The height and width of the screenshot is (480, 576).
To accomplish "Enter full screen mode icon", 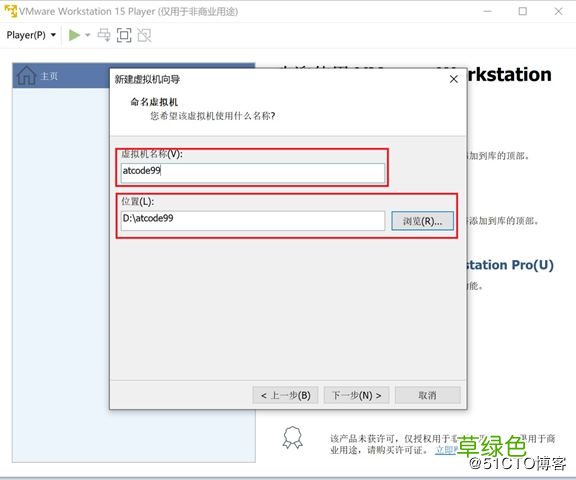I will 124,35.
